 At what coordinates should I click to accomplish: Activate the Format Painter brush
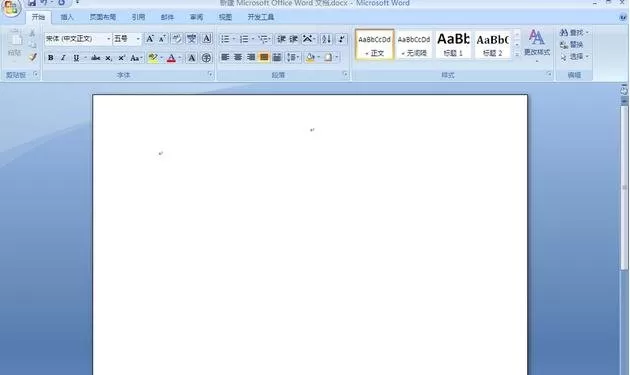point(33,57)
